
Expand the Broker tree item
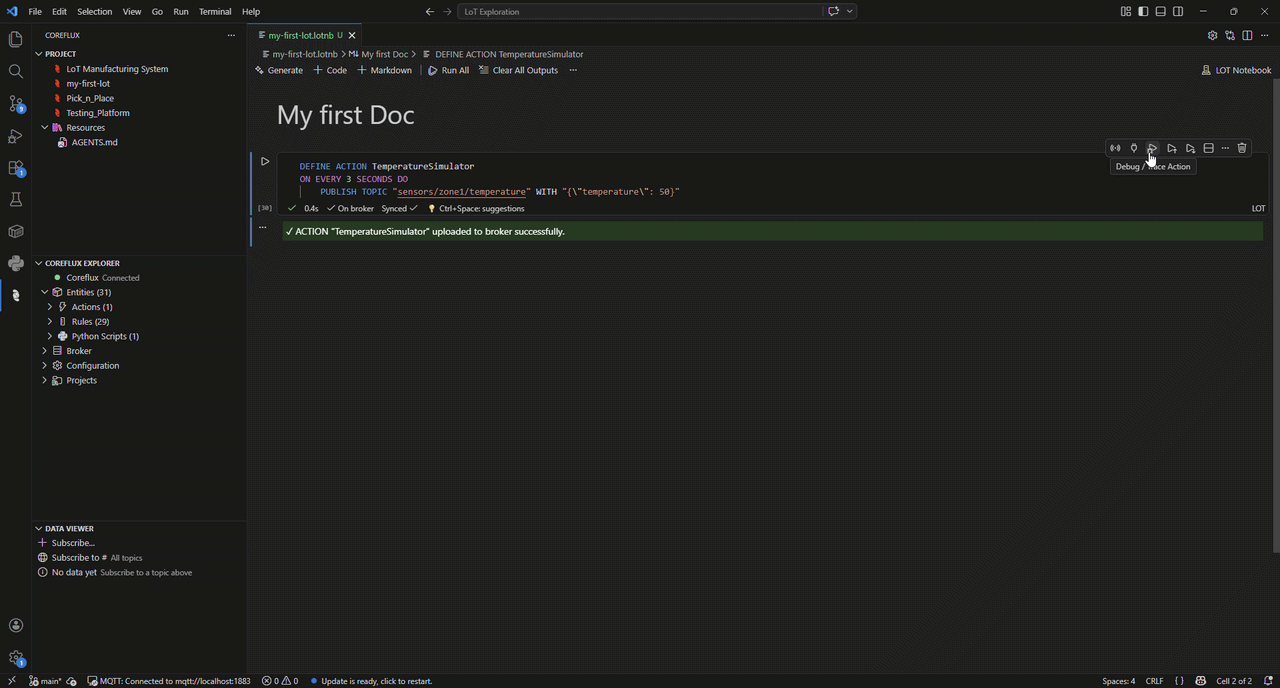coord(44,350)
